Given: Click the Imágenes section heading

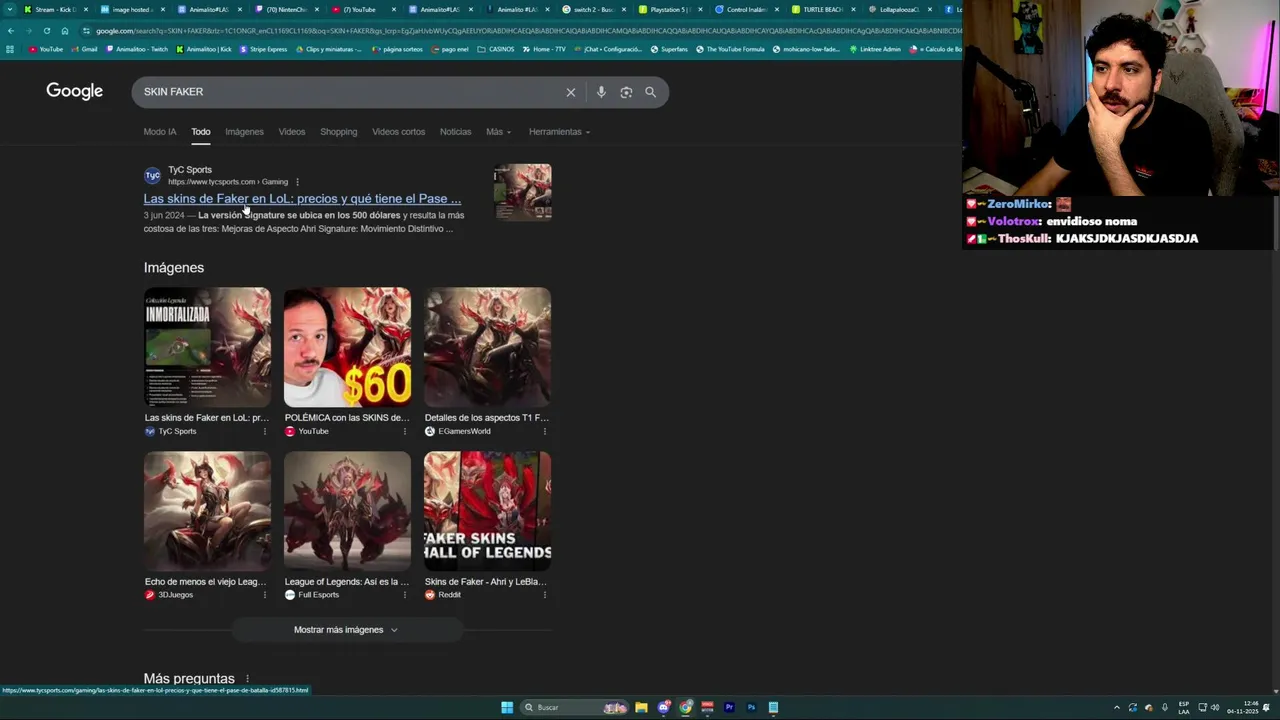Looking at the screenshot, I should point(174,268).
